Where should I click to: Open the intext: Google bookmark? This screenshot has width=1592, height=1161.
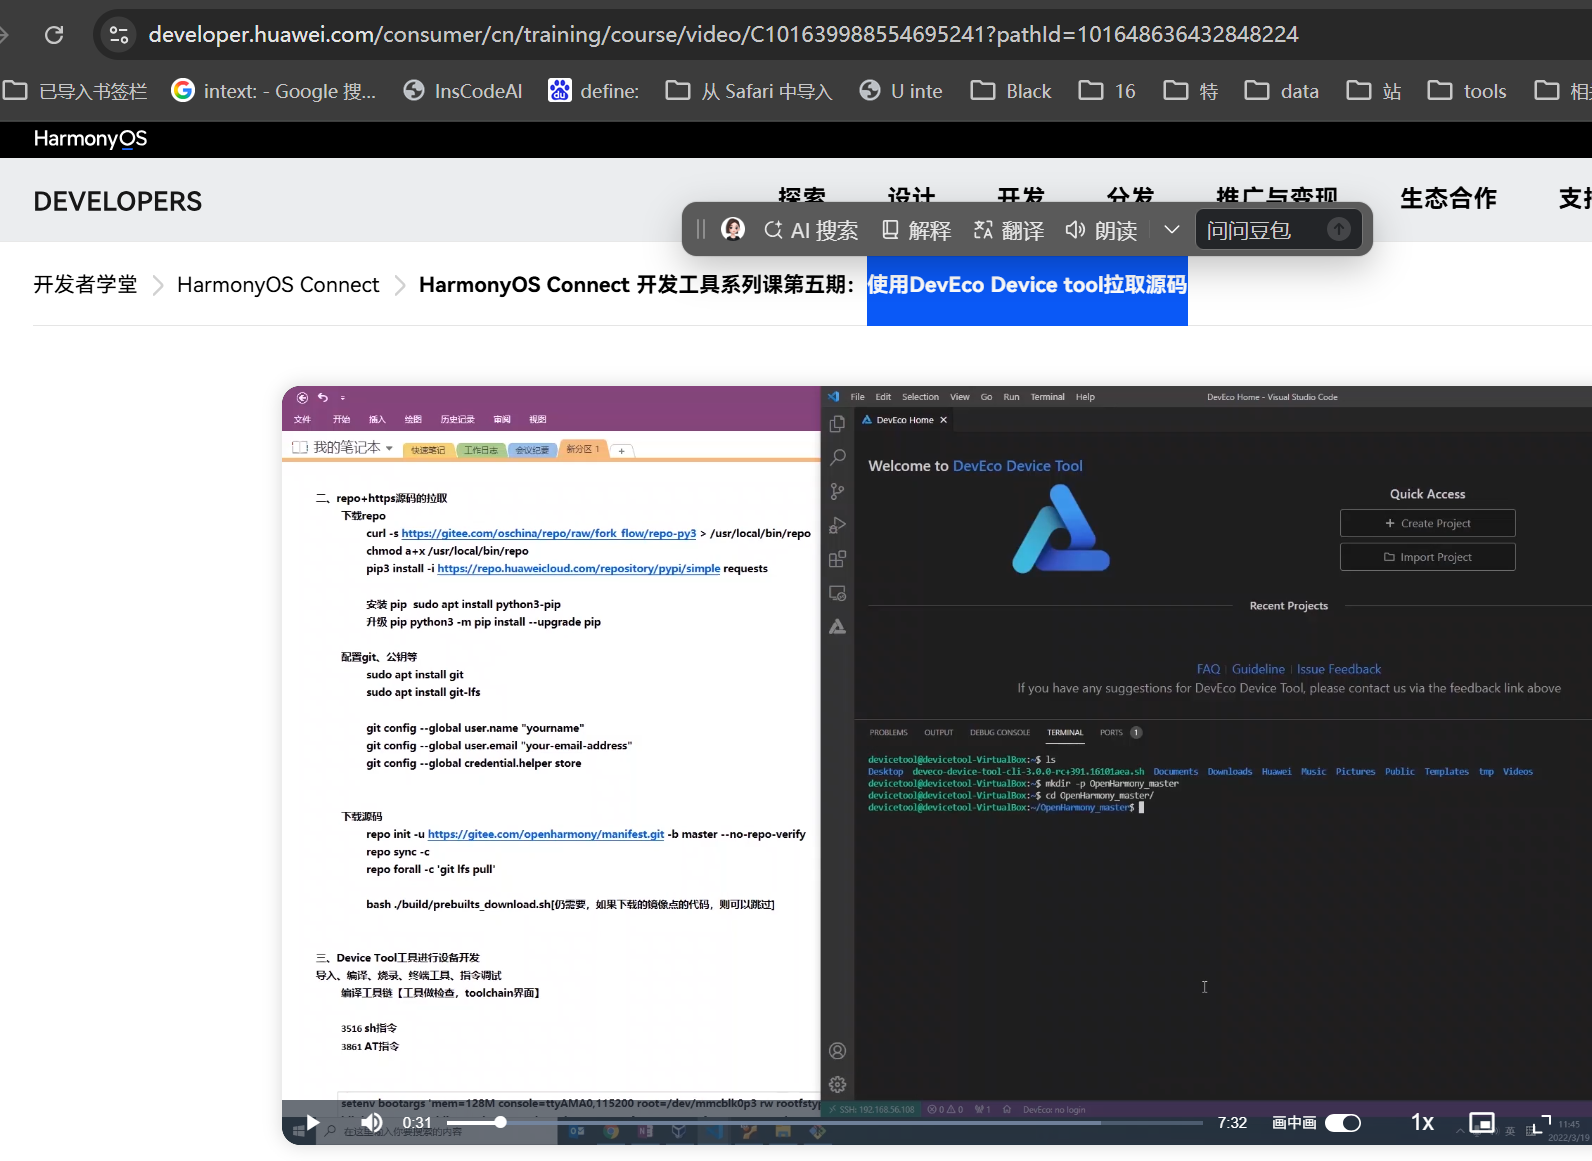(274, 91)
